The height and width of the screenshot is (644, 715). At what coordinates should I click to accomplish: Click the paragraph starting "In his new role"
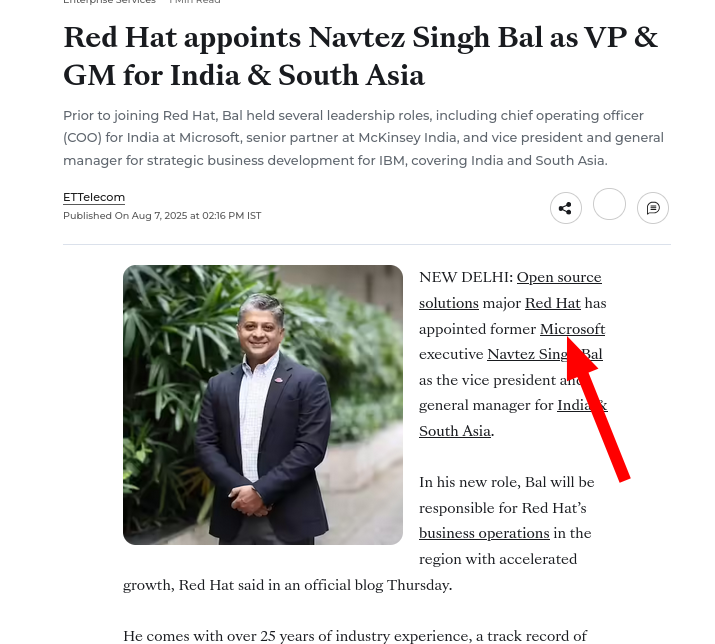pos(506,520)
